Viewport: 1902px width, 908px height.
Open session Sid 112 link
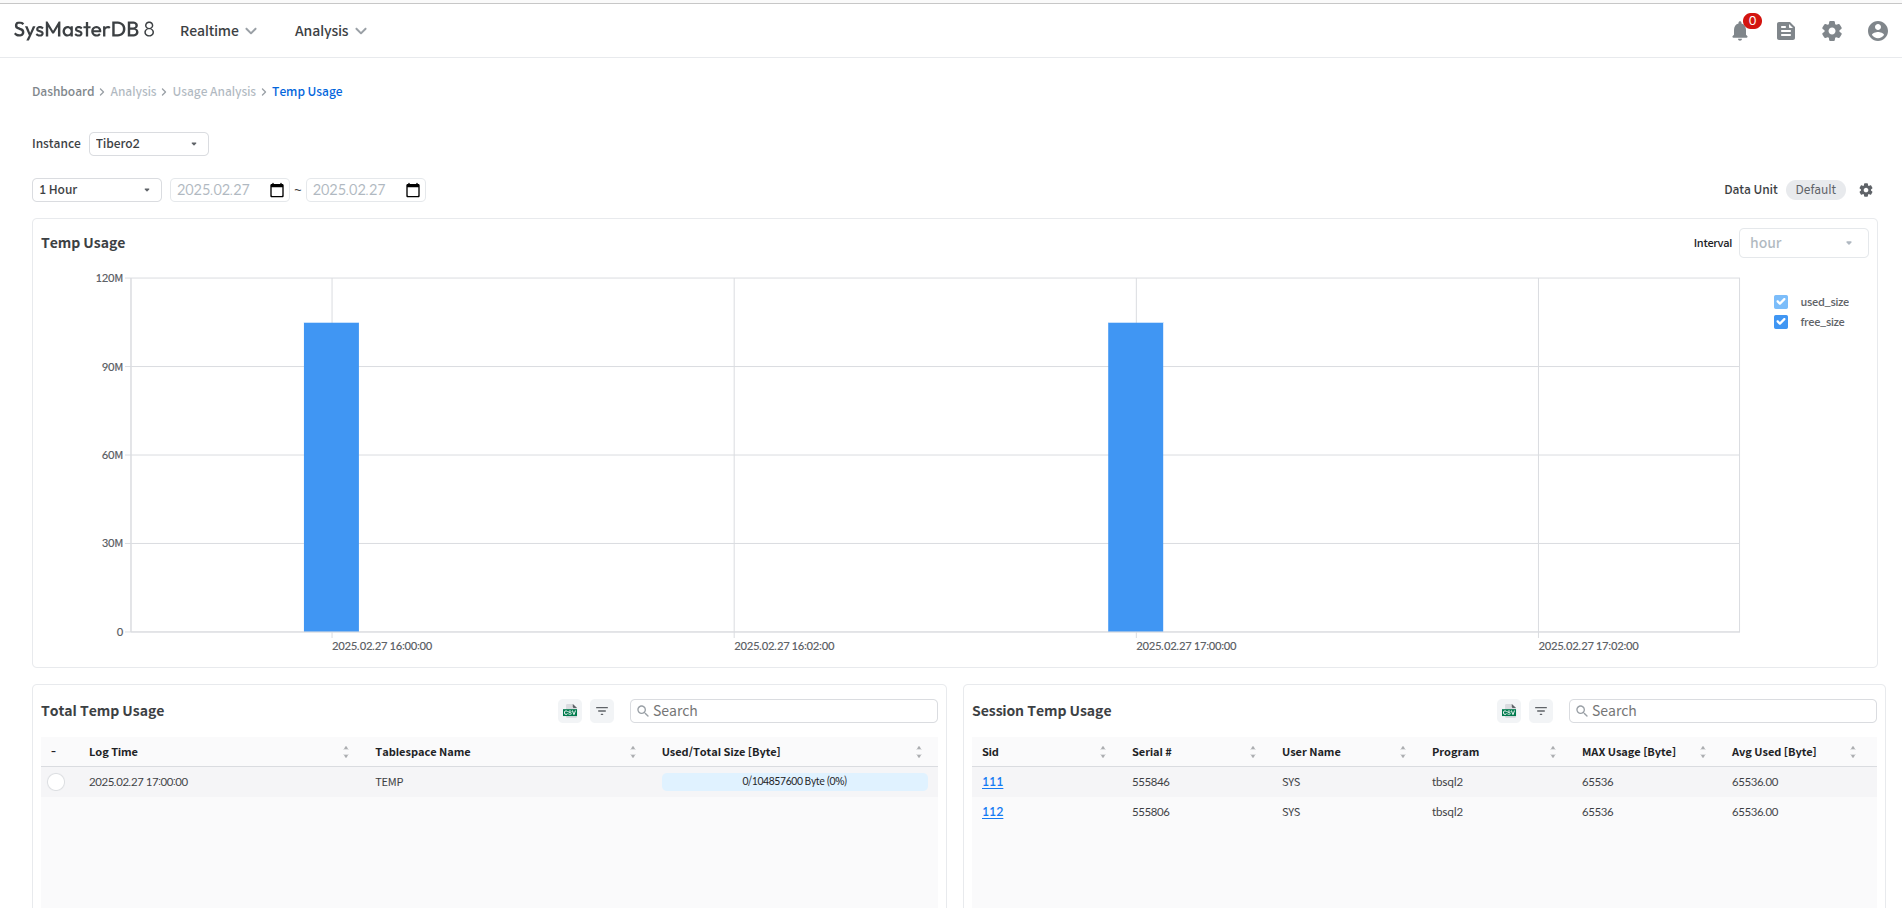pyautogui.click(x=992, y=812)
